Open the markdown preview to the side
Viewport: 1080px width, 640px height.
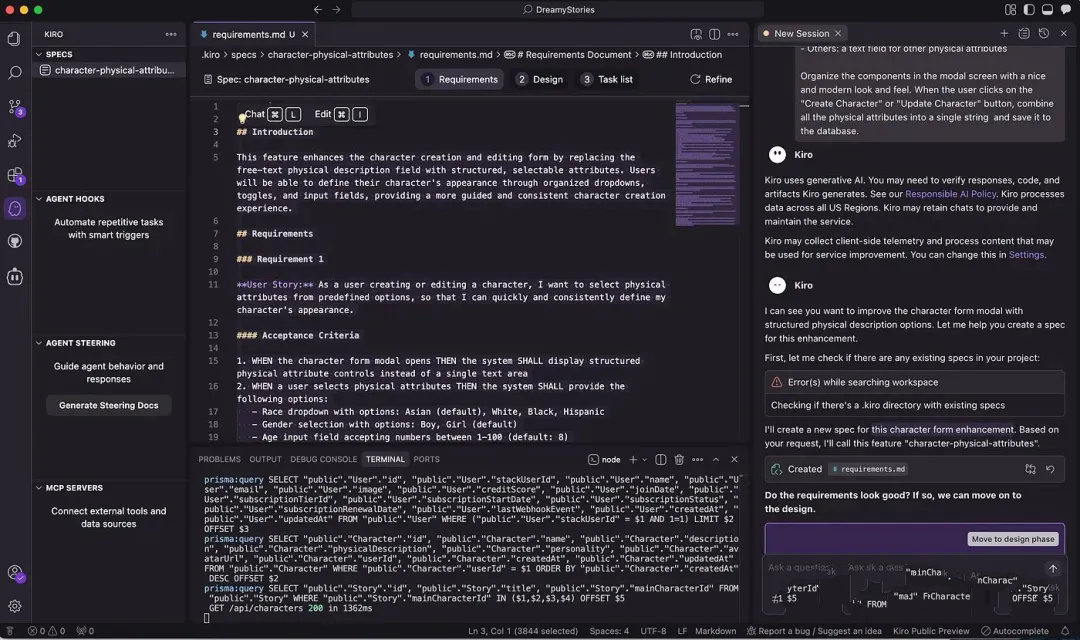tap(696, 34)
